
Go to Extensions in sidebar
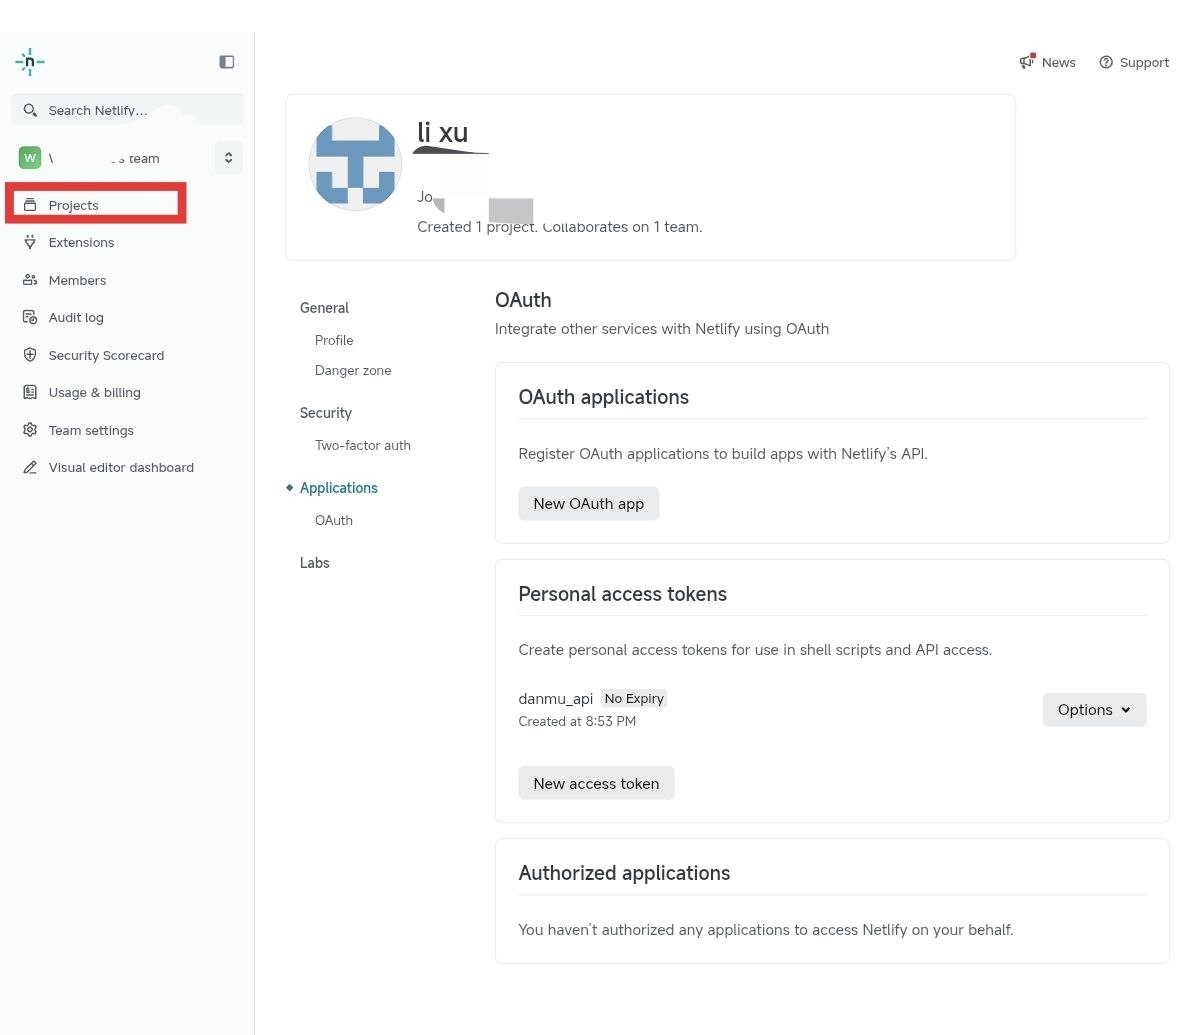tap(81, 242)
